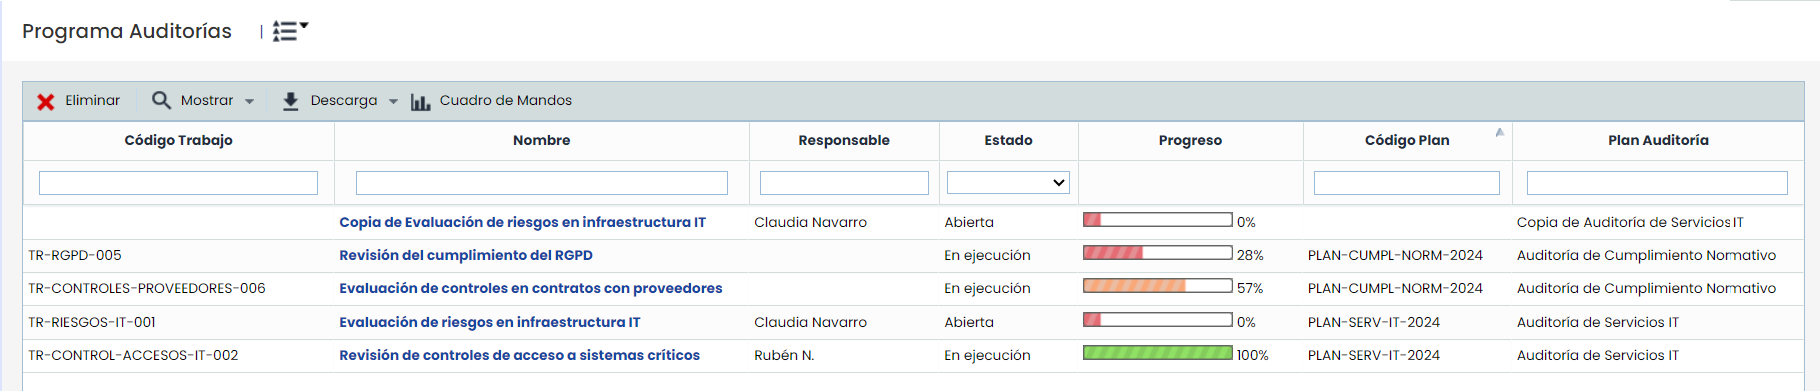Screen dimensions: 1820x391
Task: Click the Descarga download arrow icon
Action: [290, 101]
